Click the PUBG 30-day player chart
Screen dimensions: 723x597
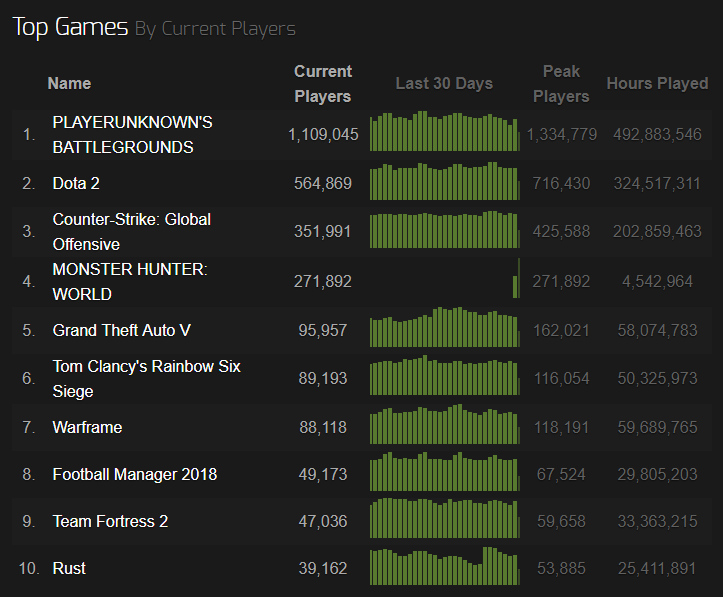(x=444, y=133)
